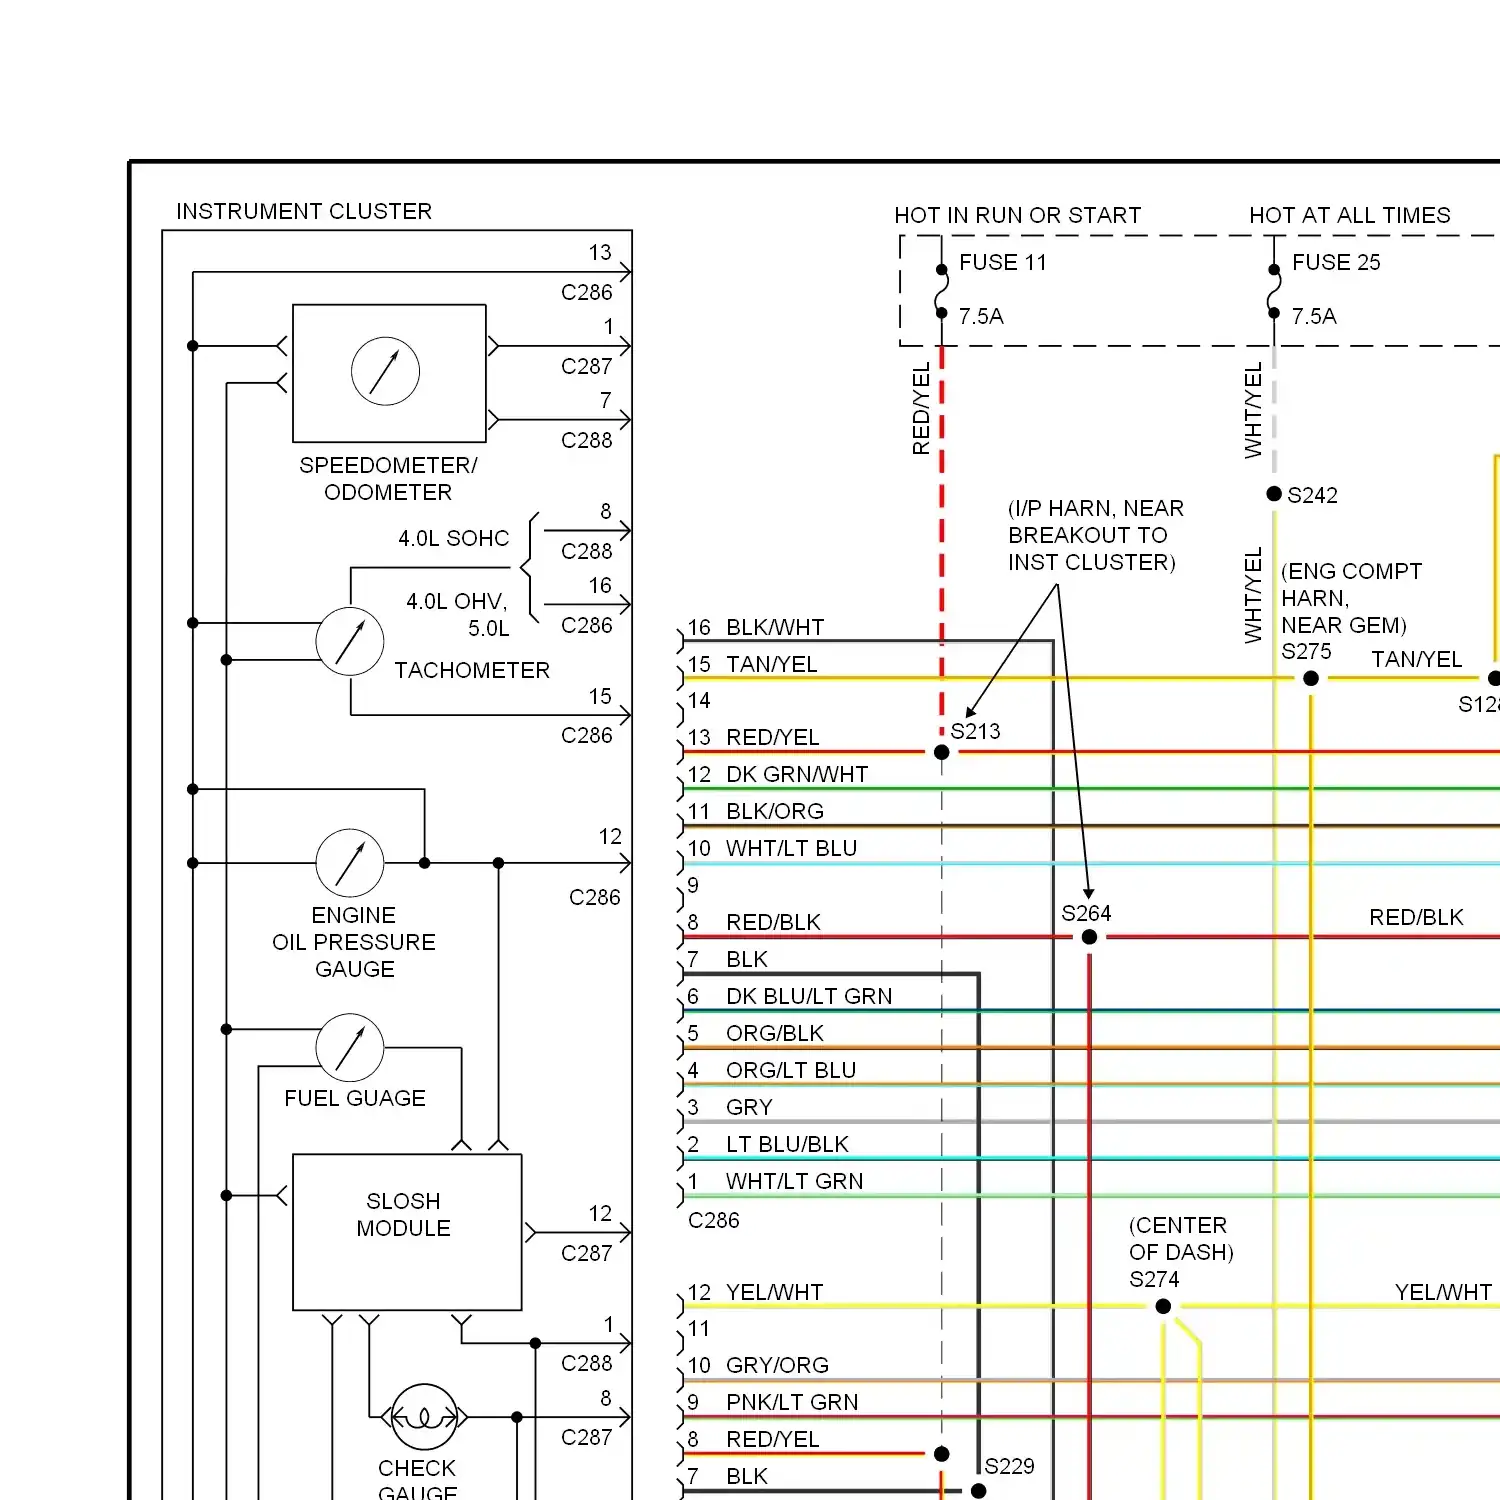Screen dimensions: 1500x1500
Task: Click the 7.5A rating under Fuse 25
Action: [x=1313, y=316]
